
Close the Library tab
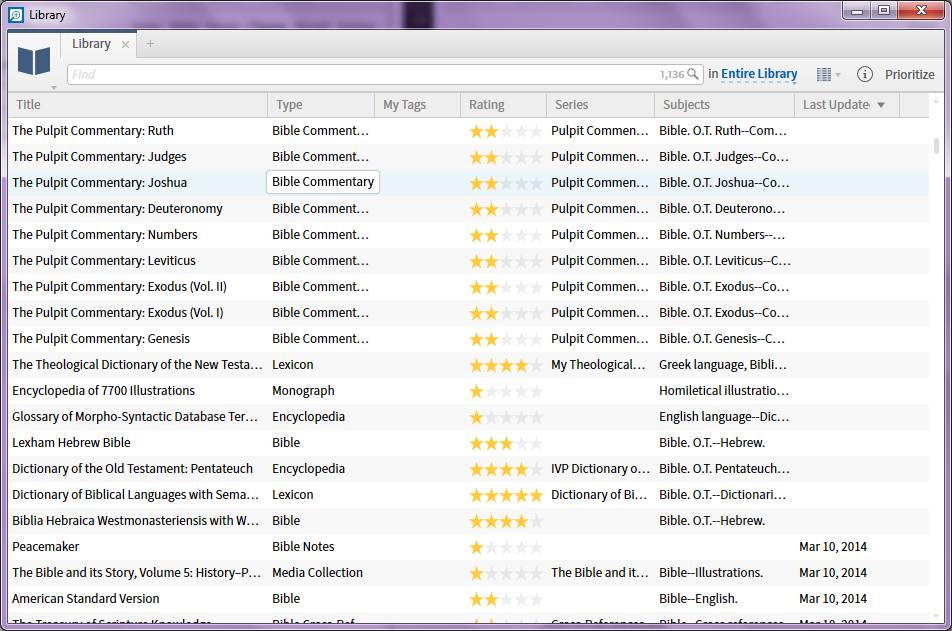point(125,44)
